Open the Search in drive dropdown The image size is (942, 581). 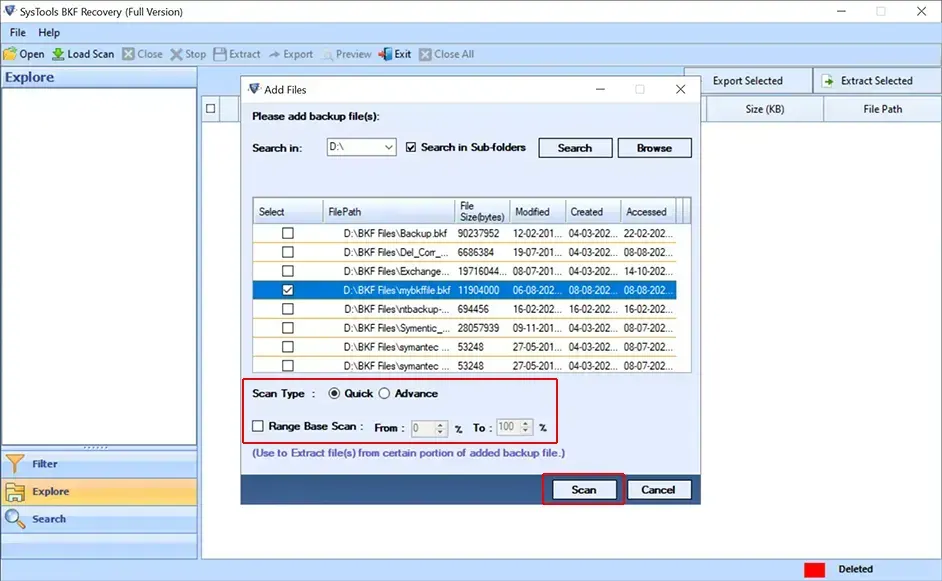pos(389,147)
